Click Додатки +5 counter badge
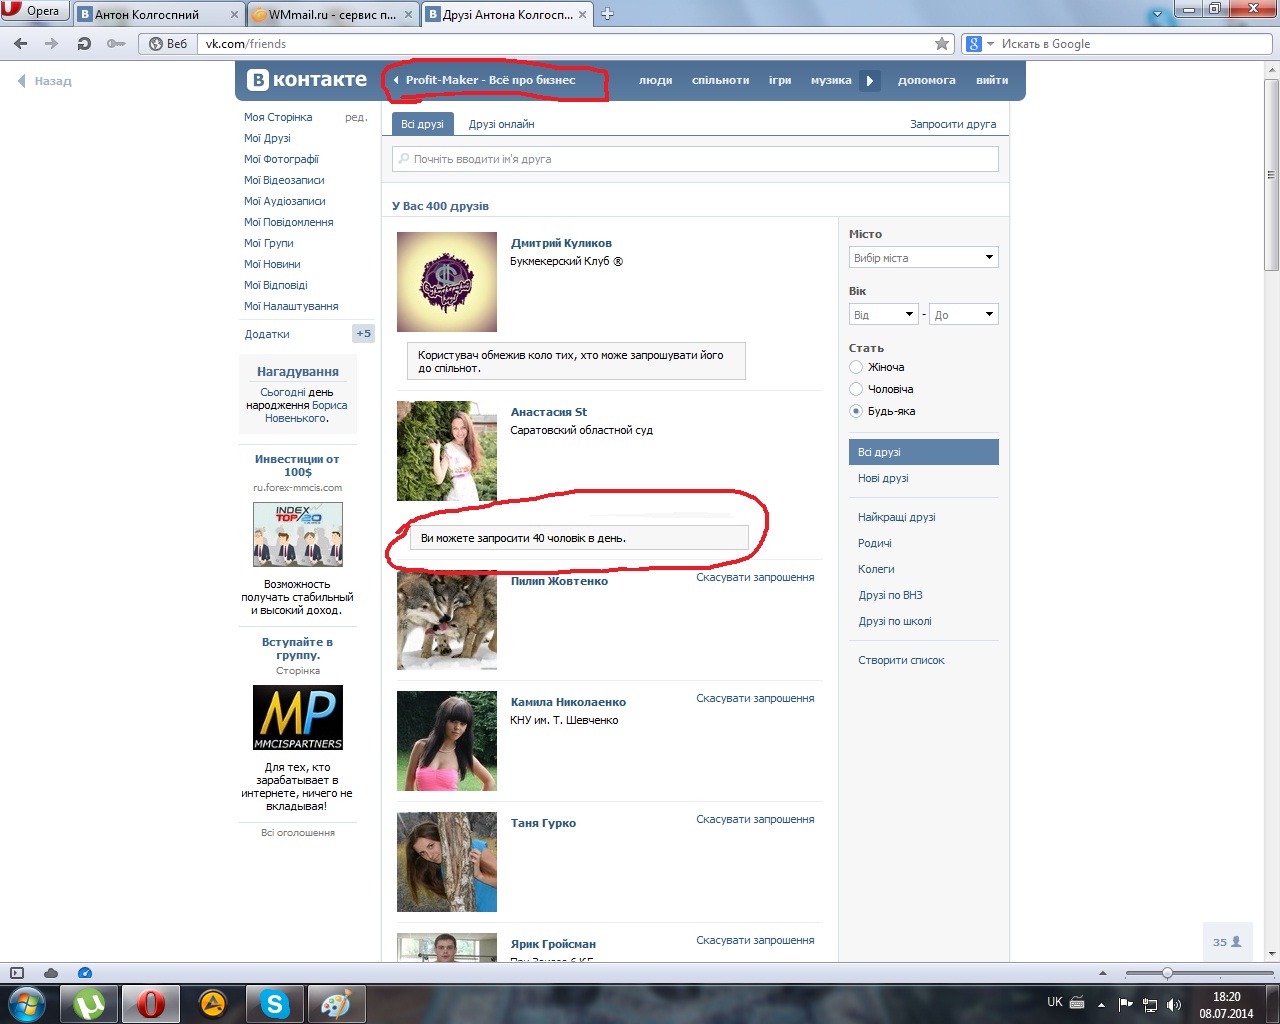 (x=364, y=334)
